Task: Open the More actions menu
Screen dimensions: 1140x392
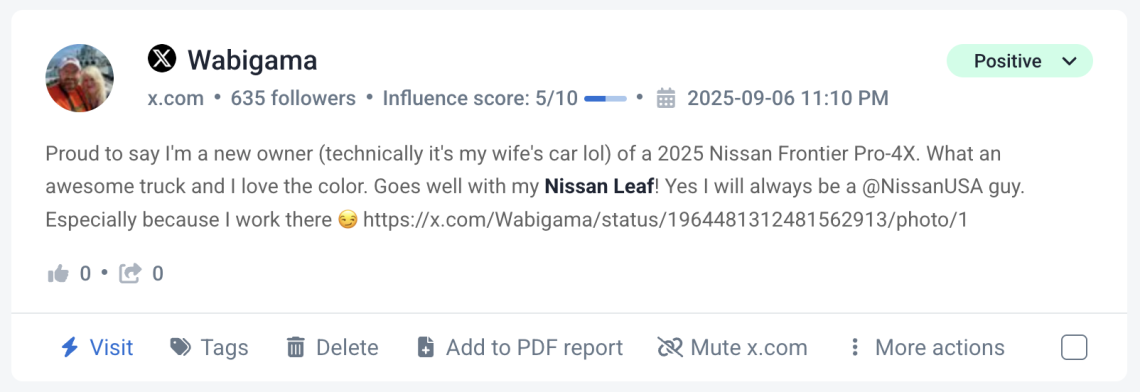Action: click(x=927, y=348)
